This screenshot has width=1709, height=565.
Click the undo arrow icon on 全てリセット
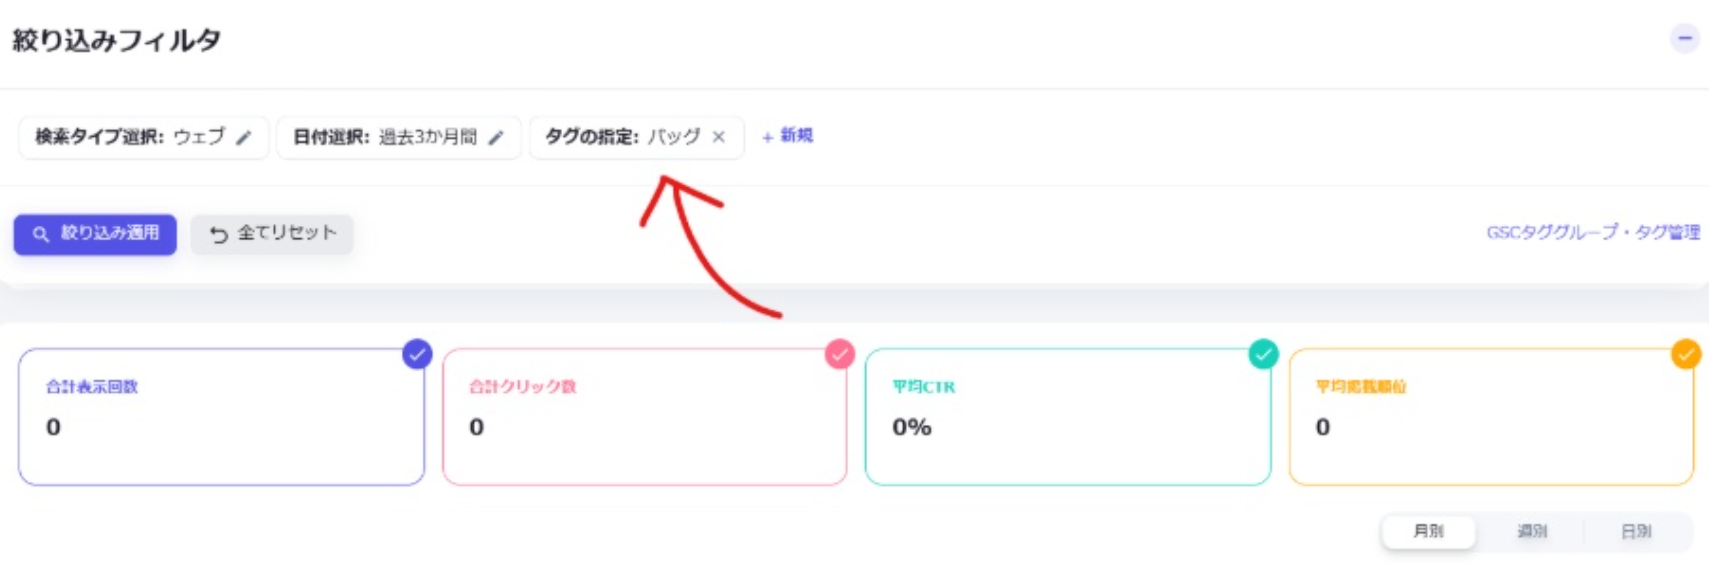pyautogui.click(x=218, y=234)
